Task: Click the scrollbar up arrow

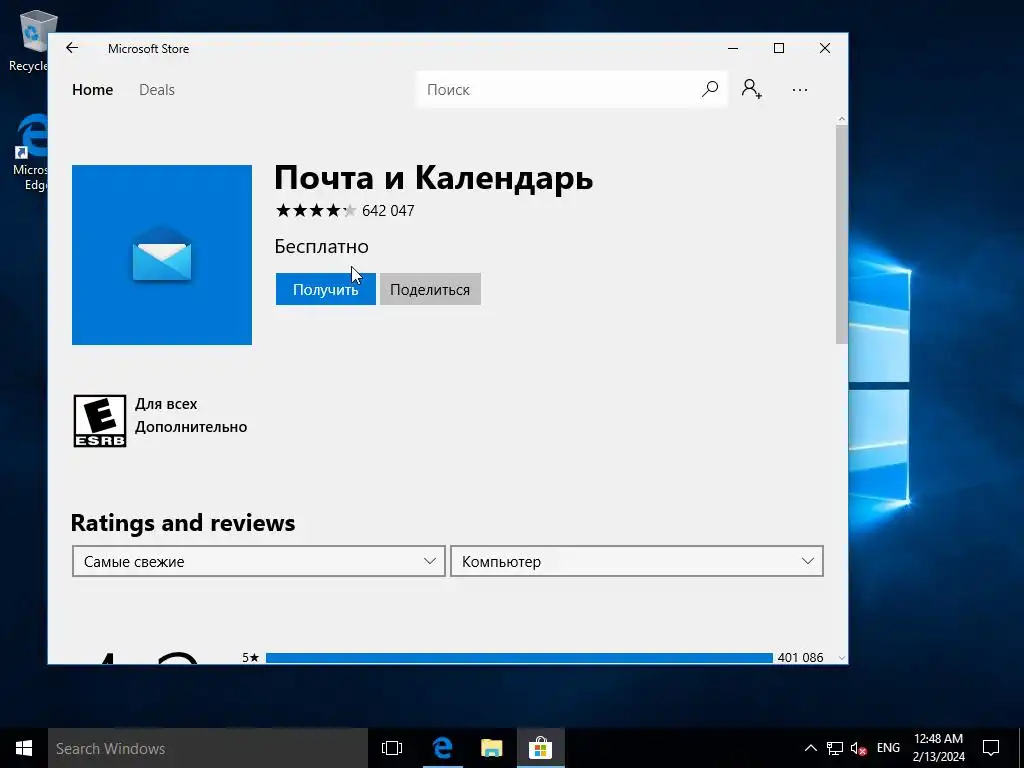Action: click(x=841, y=120)
